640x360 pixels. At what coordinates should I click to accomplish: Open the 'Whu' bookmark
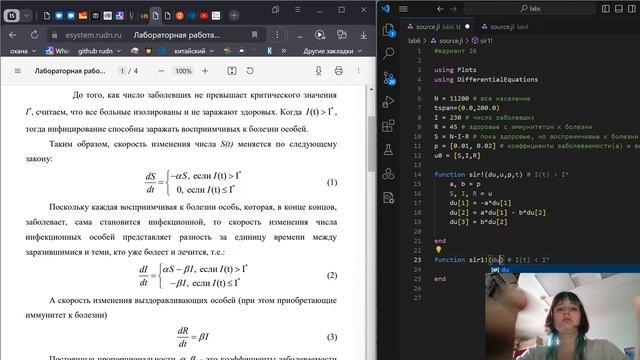pos(57,51)
